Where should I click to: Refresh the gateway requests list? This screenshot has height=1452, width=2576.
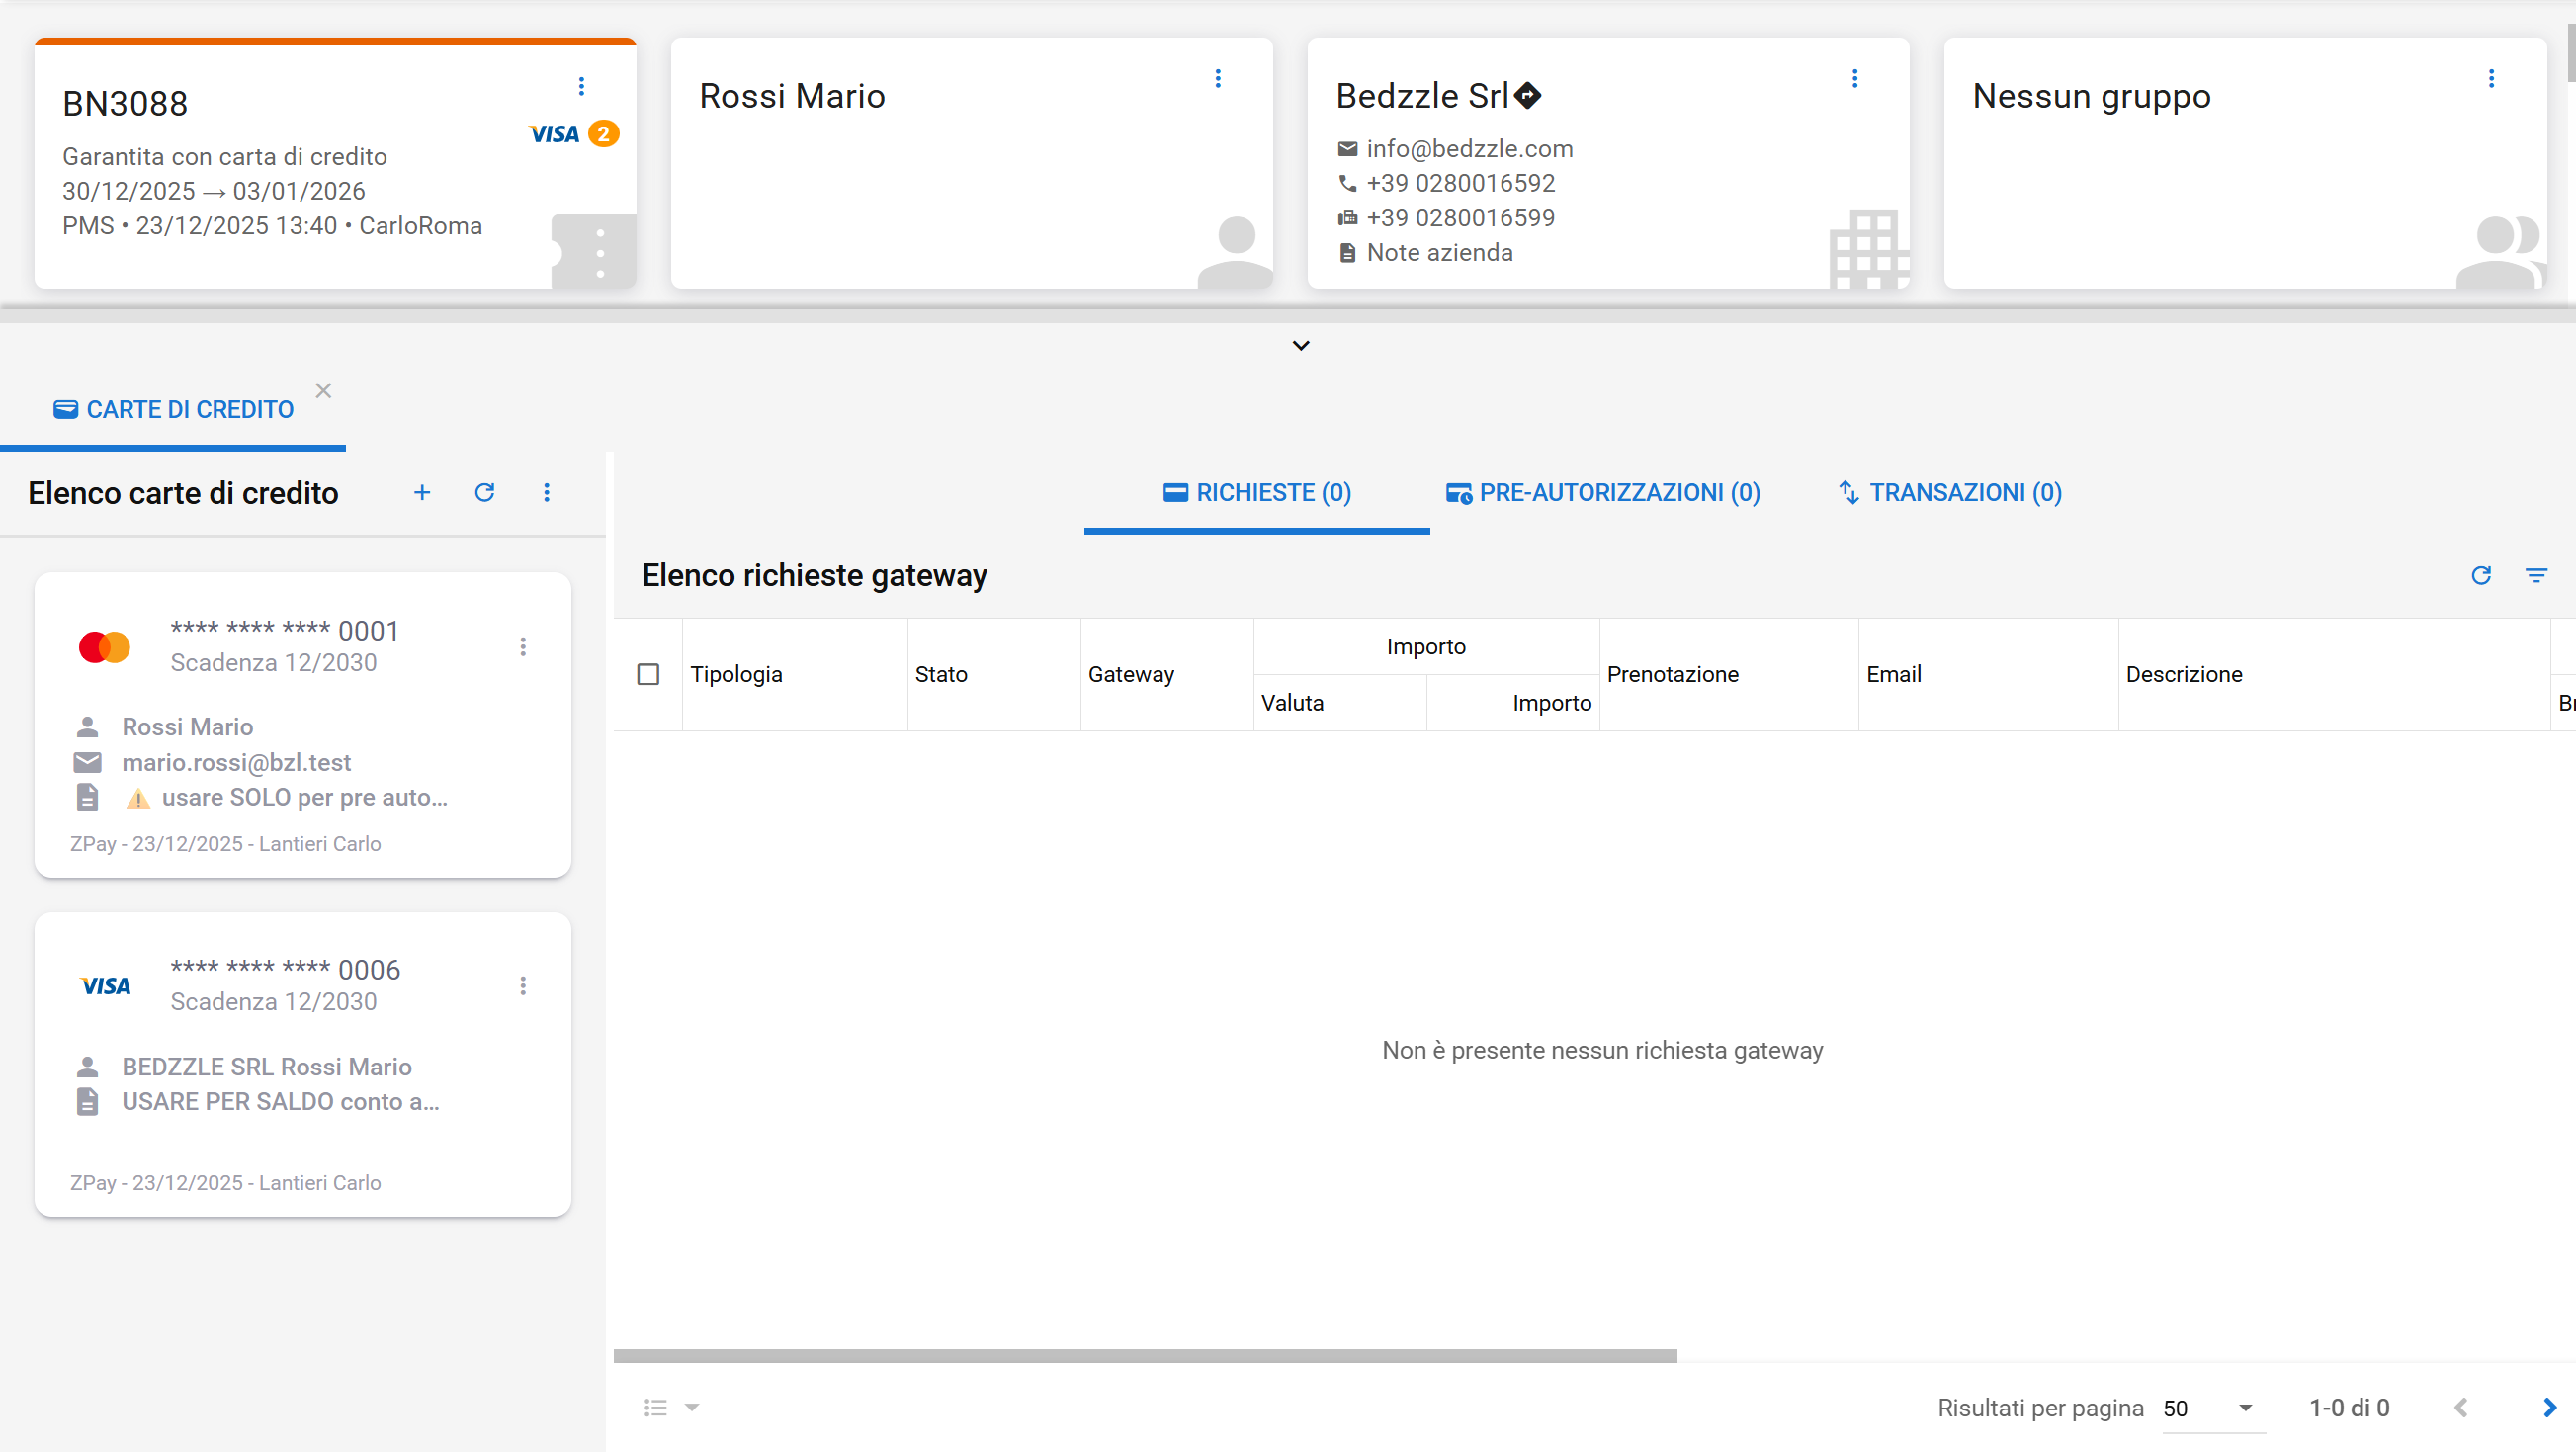point(2481,575)
